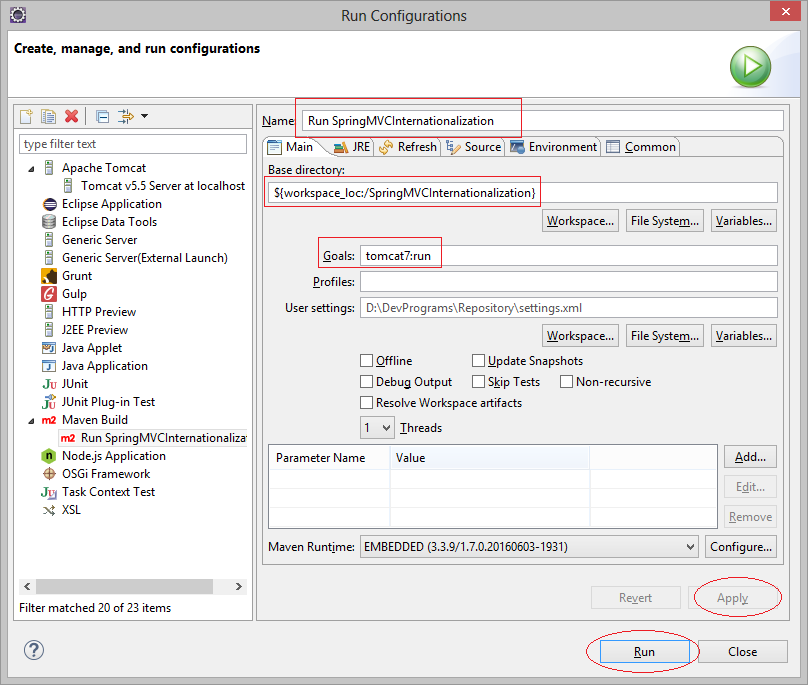The width and height of the screenshot is (808, 685).
Task: Click the Java Application icon
Action: 49,366
